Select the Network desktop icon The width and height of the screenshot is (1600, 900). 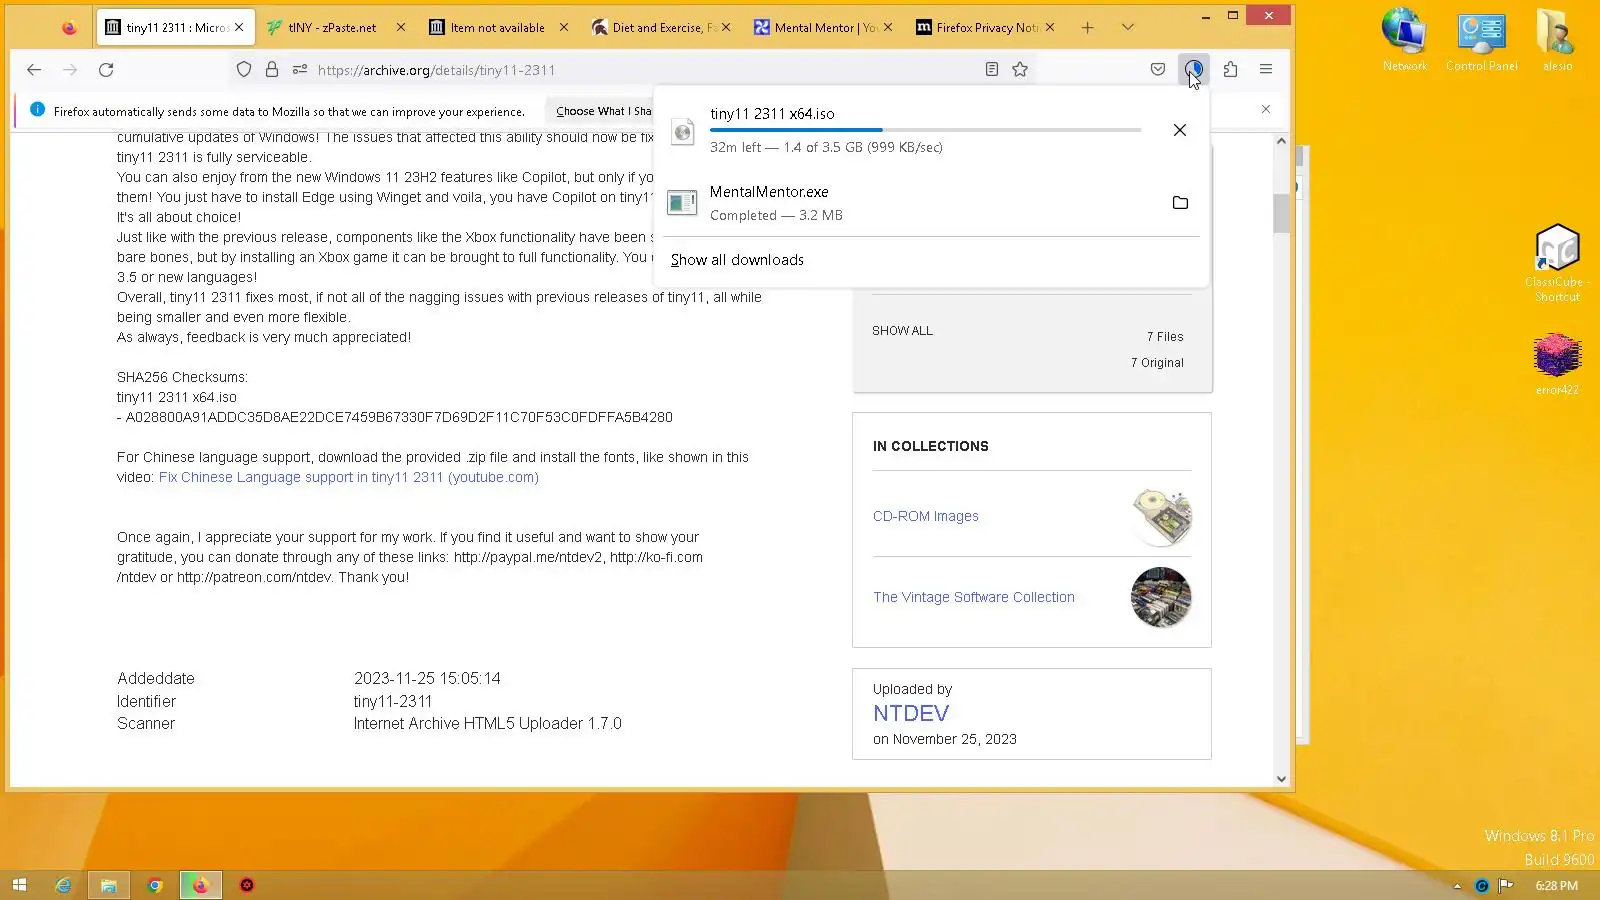1404,40
